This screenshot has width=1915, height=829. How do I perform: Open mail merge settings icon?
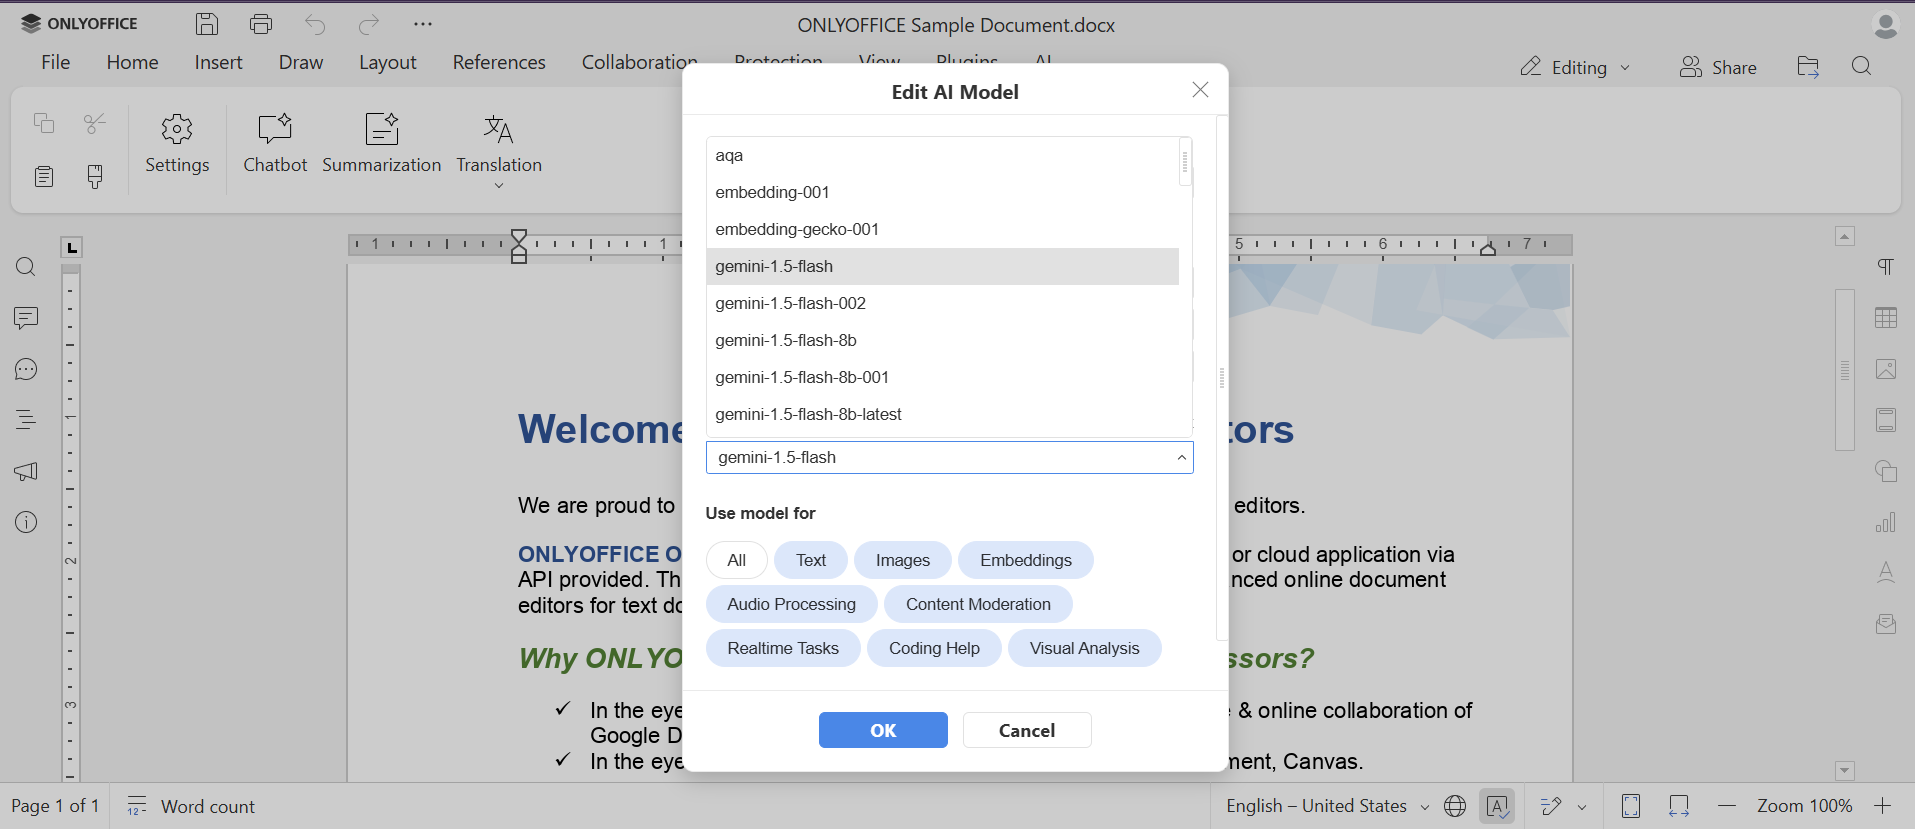pos(1886,624)
